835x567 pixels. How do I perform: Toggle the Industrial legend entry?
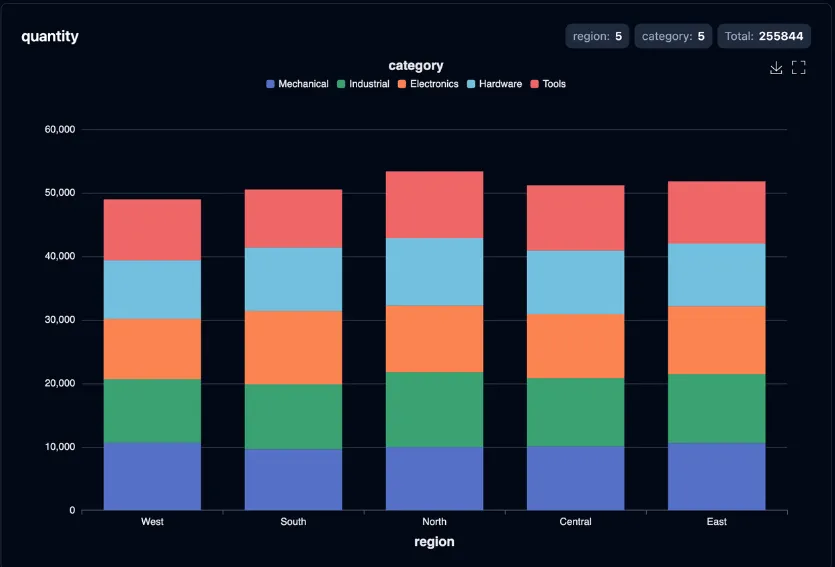[x=363, y=84]
